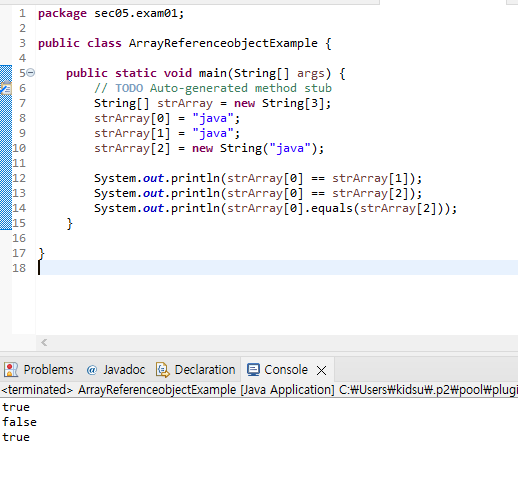Click the args parameter on line 5
The image size is (518, 484).
point(310,73)
